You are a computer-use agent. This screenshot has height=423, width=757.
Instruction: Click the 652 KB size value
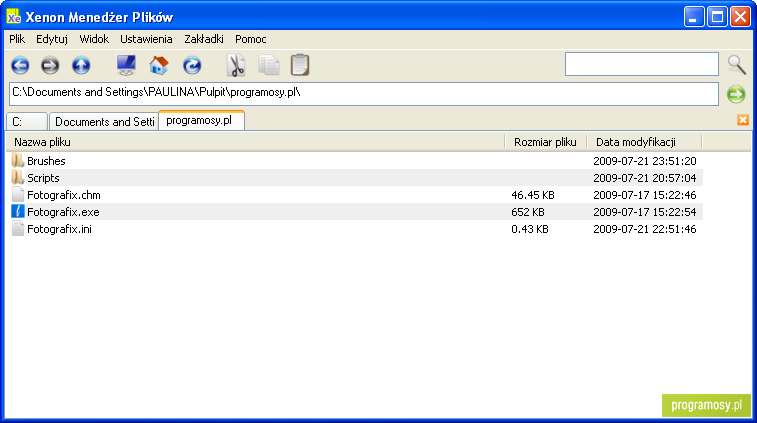pos(528,212)
